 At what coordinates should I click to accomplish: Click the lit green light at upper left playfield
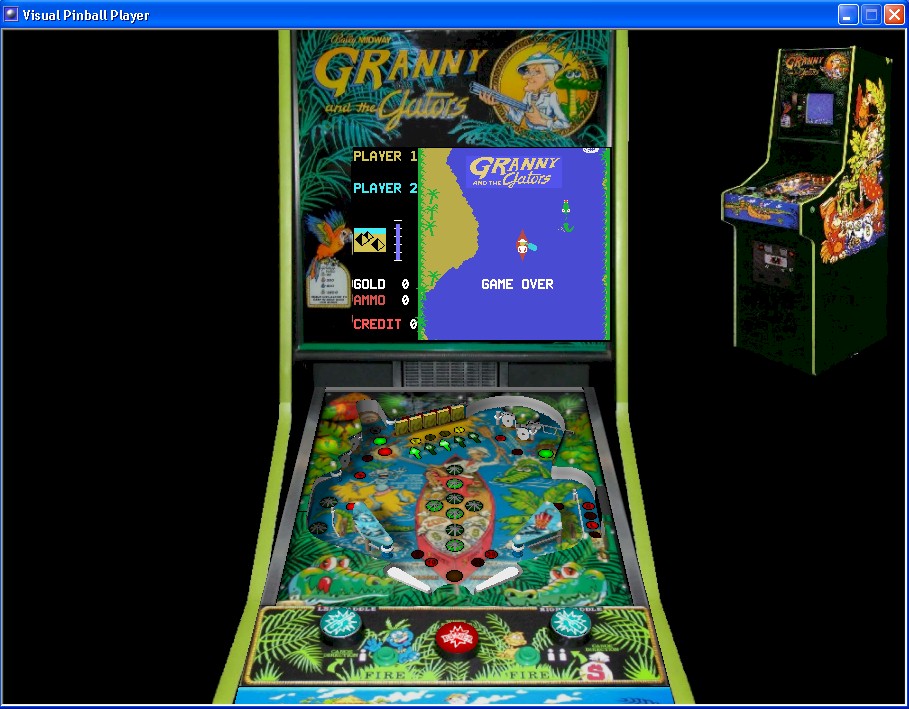[x=380, y=441]
